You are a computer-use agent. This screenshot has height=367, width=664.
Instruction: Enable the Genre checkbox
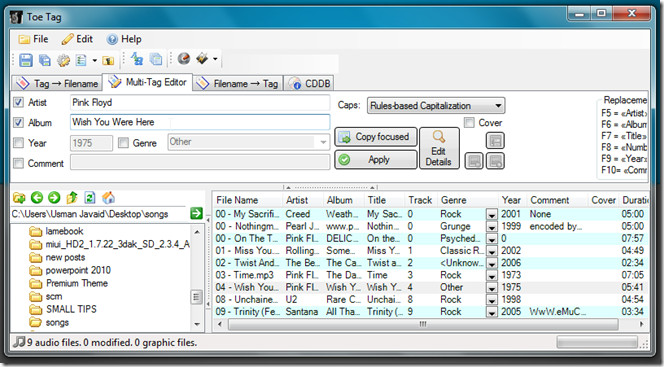pyautogui.click(x=123, y=143)
